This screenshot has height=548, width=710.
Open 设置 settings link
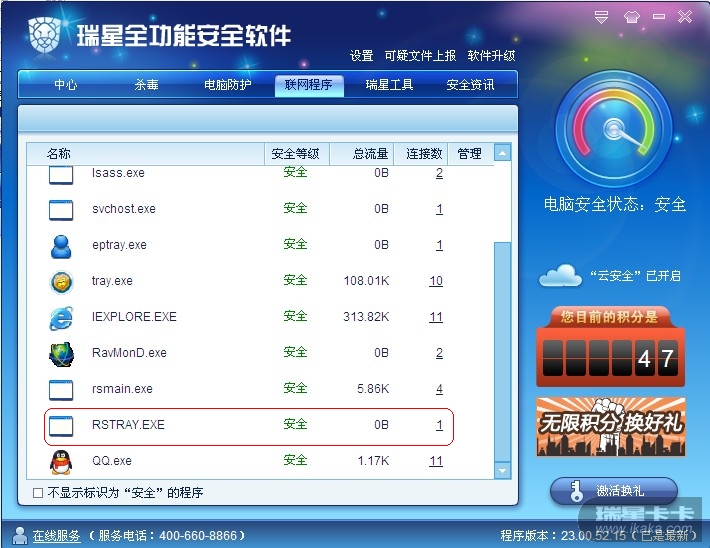pyautogui.click(x=361, y=56)
